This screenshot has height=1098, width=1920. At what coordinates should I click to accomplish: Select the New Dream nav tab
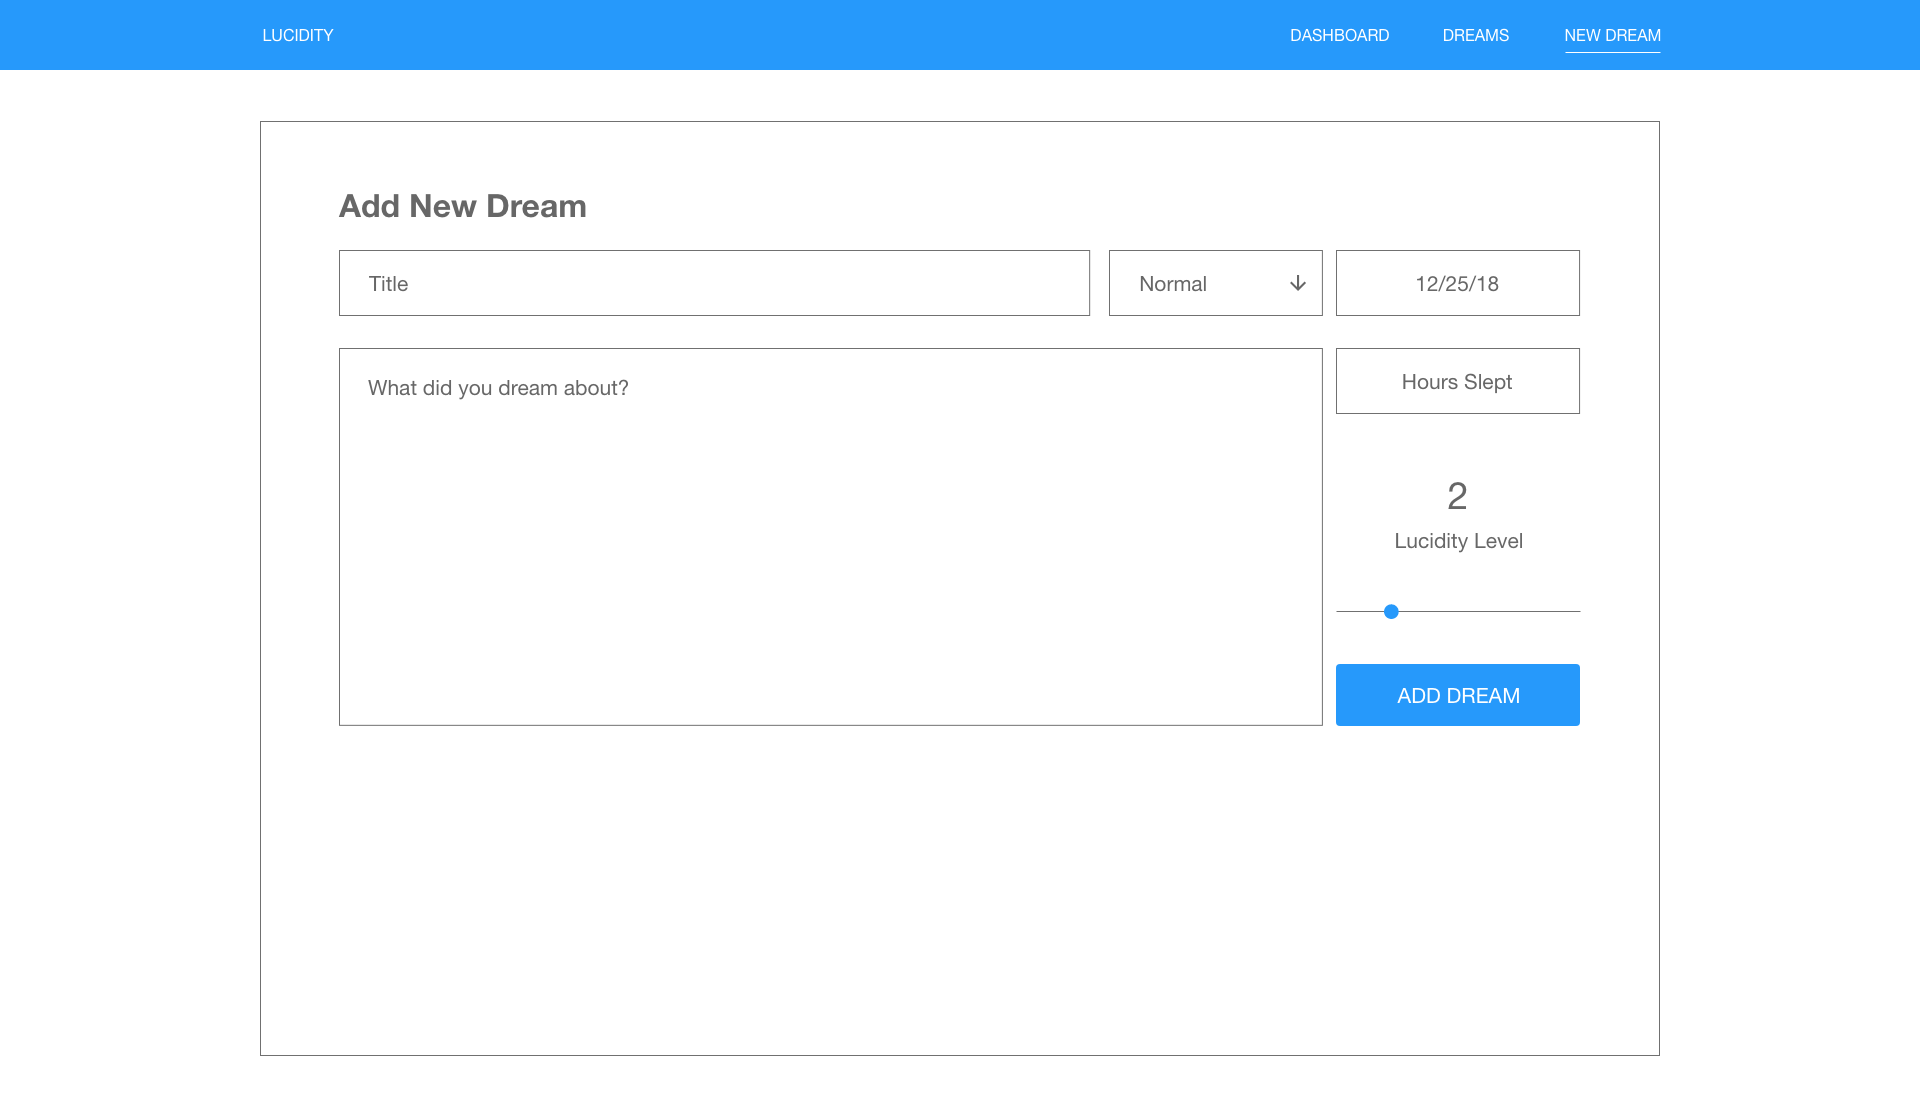click(x=1612, y=35)
